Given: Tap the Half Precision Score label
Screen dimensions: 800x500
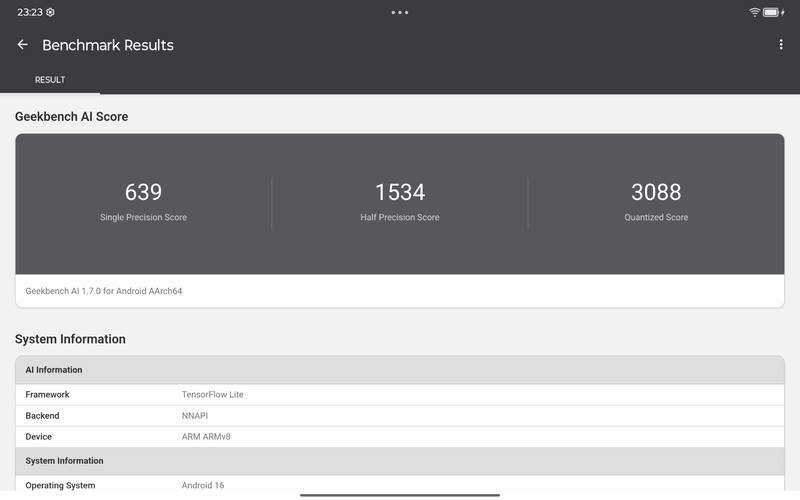Looking at the screenshot, I should (400, 217).
